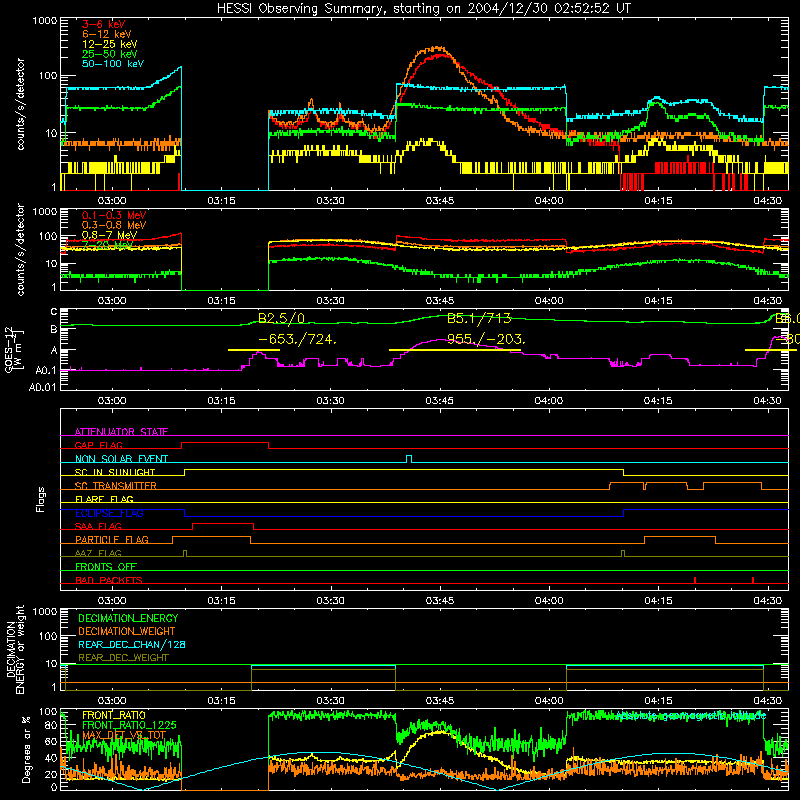Click the BAD_PACKETS spike near 04:28
This screenshot has height=800, width=800.
pyautogui.click(x=753, y=580)
